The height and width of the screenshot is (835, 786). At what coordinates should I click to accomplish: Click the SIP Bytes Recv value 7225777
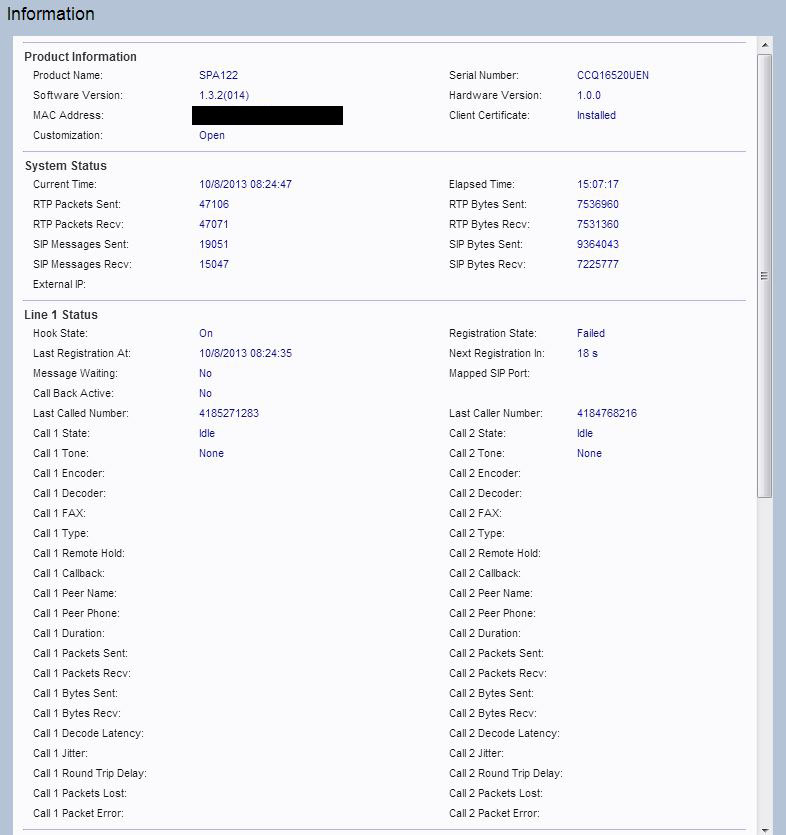click(598, 264)
